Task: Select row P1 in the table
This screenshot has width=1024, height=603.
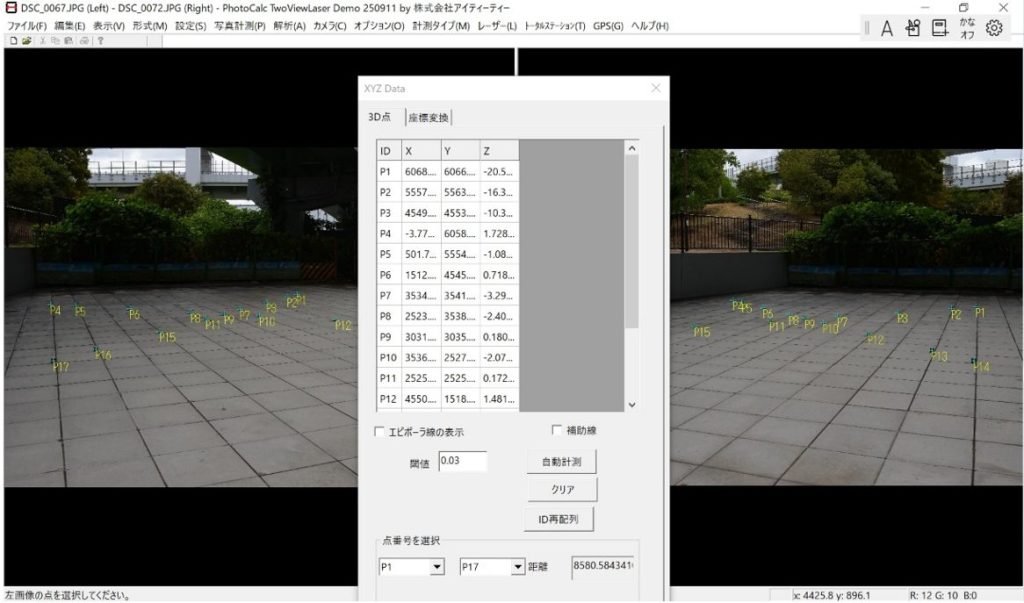Action: point(448,172)
